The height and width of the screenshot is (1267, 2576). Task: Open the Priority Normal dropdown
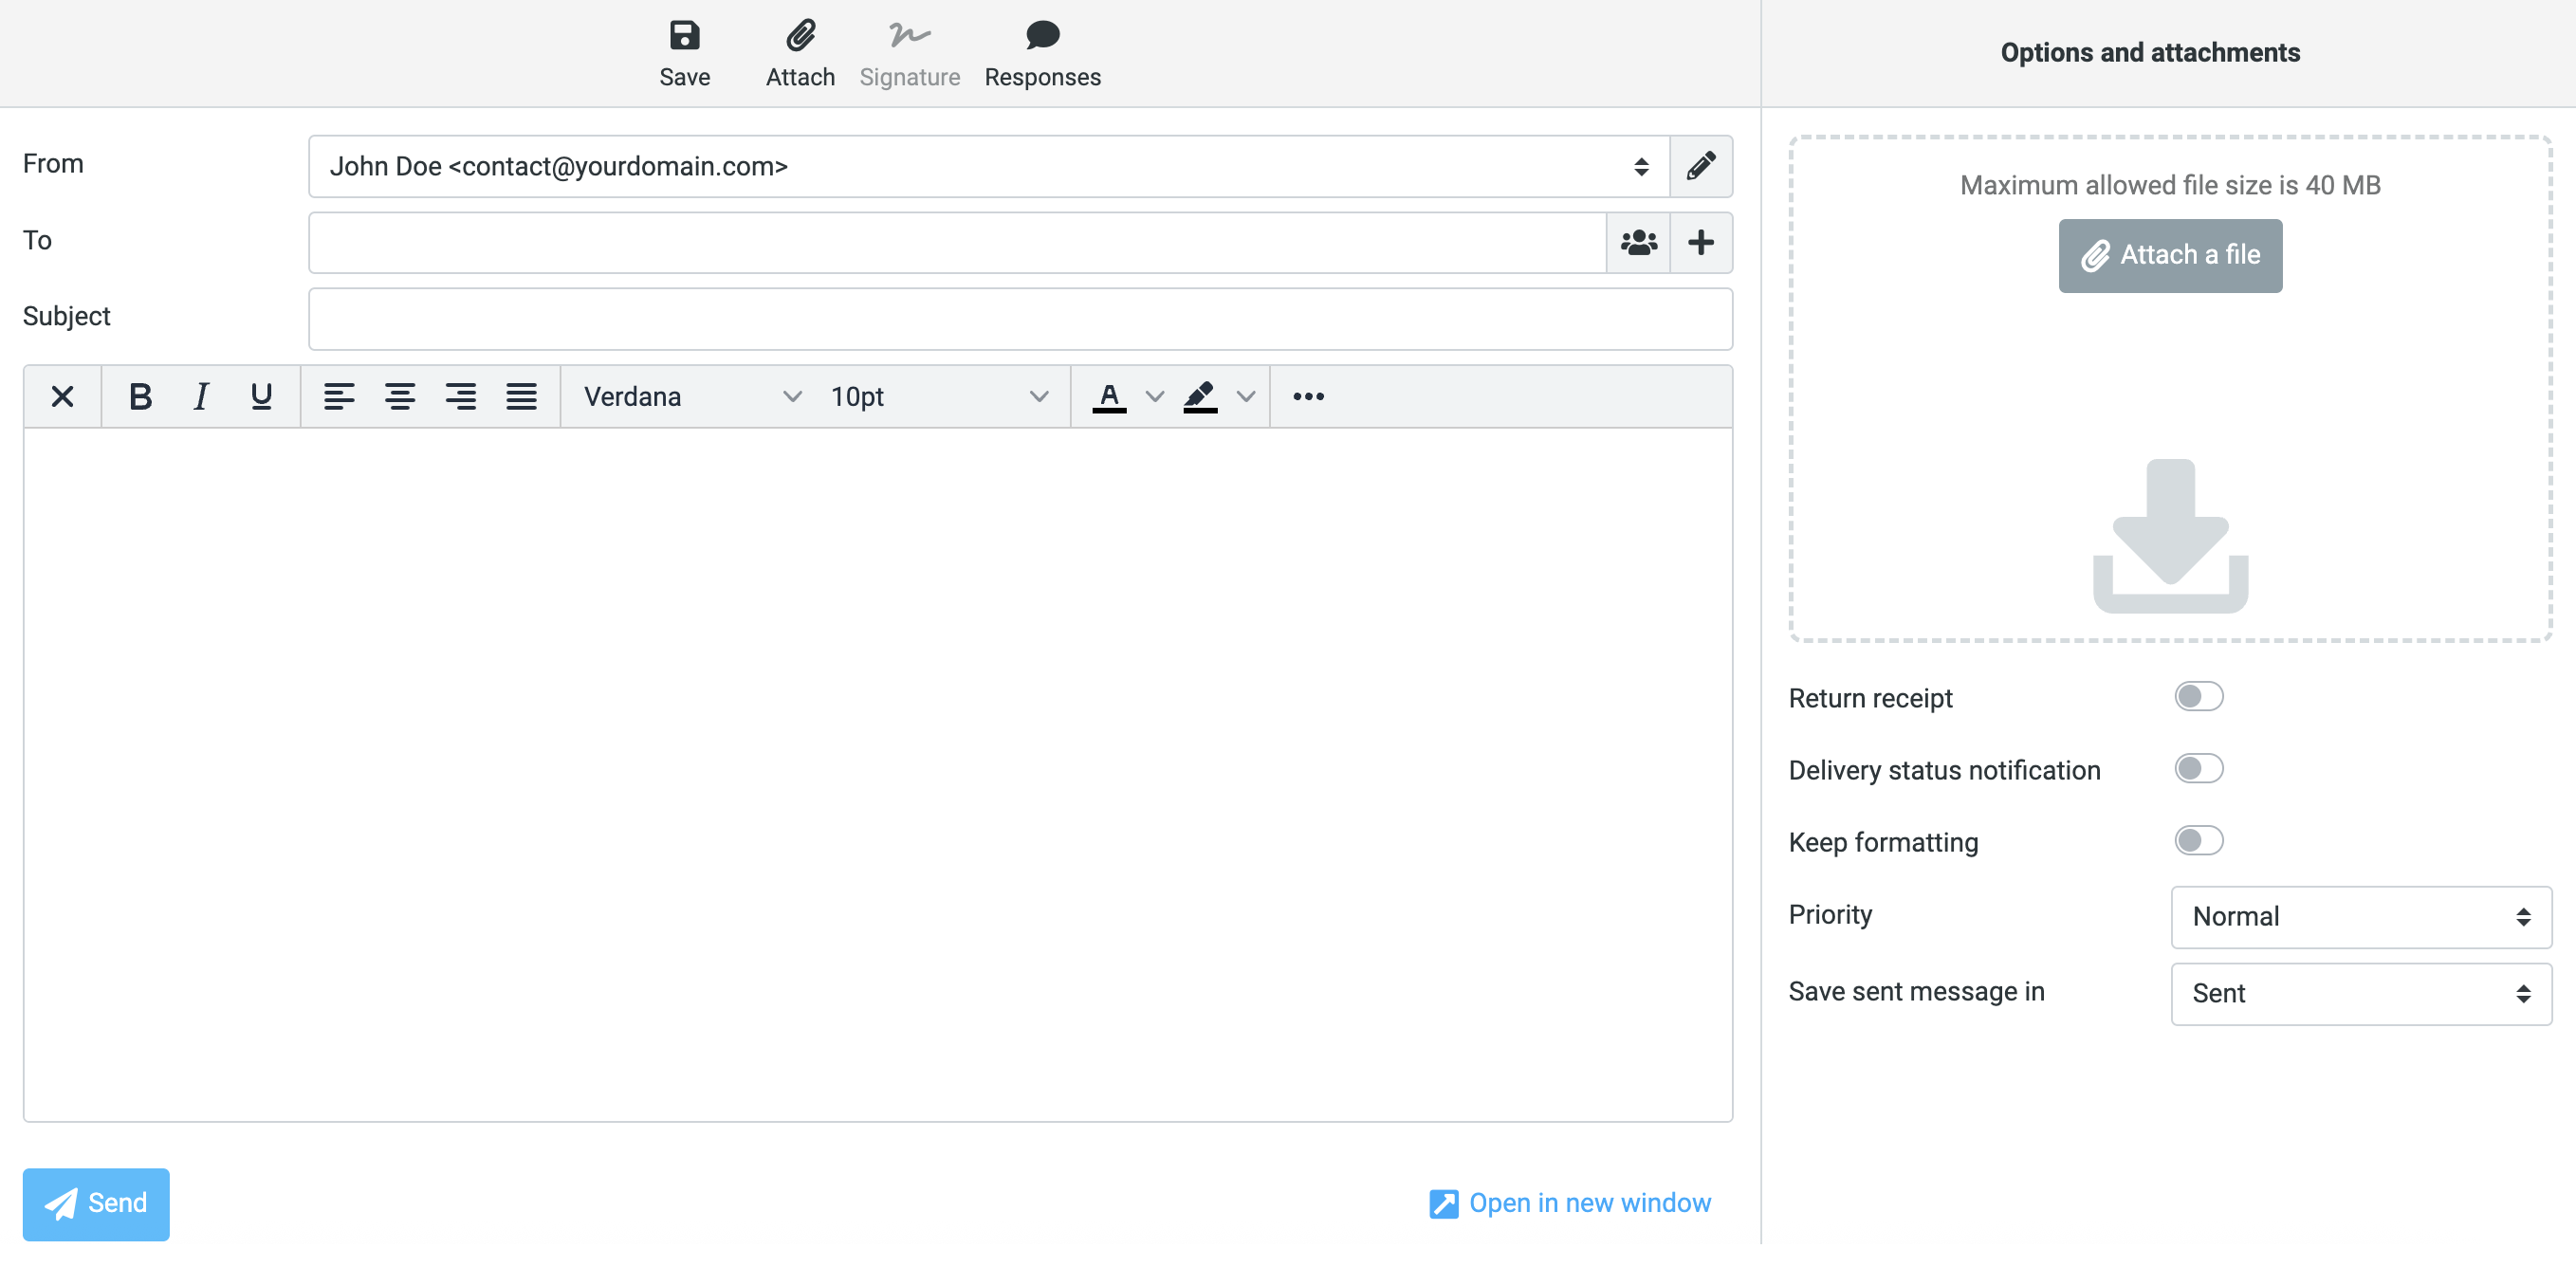coord(2360,916)
